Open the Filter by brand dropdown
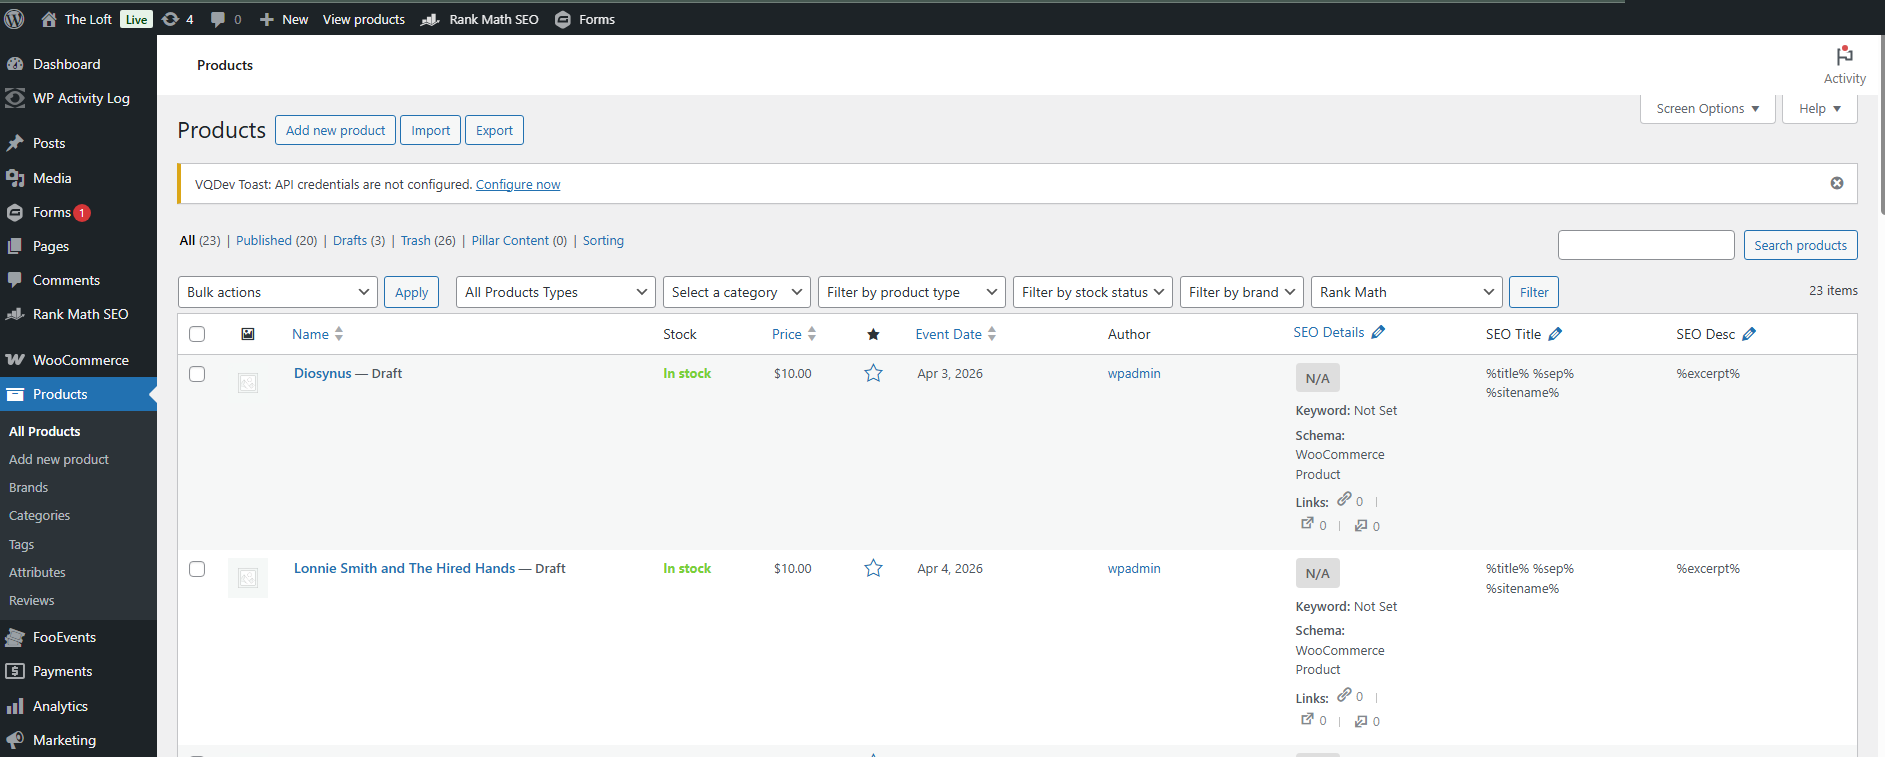 [x=1242, y=292]
